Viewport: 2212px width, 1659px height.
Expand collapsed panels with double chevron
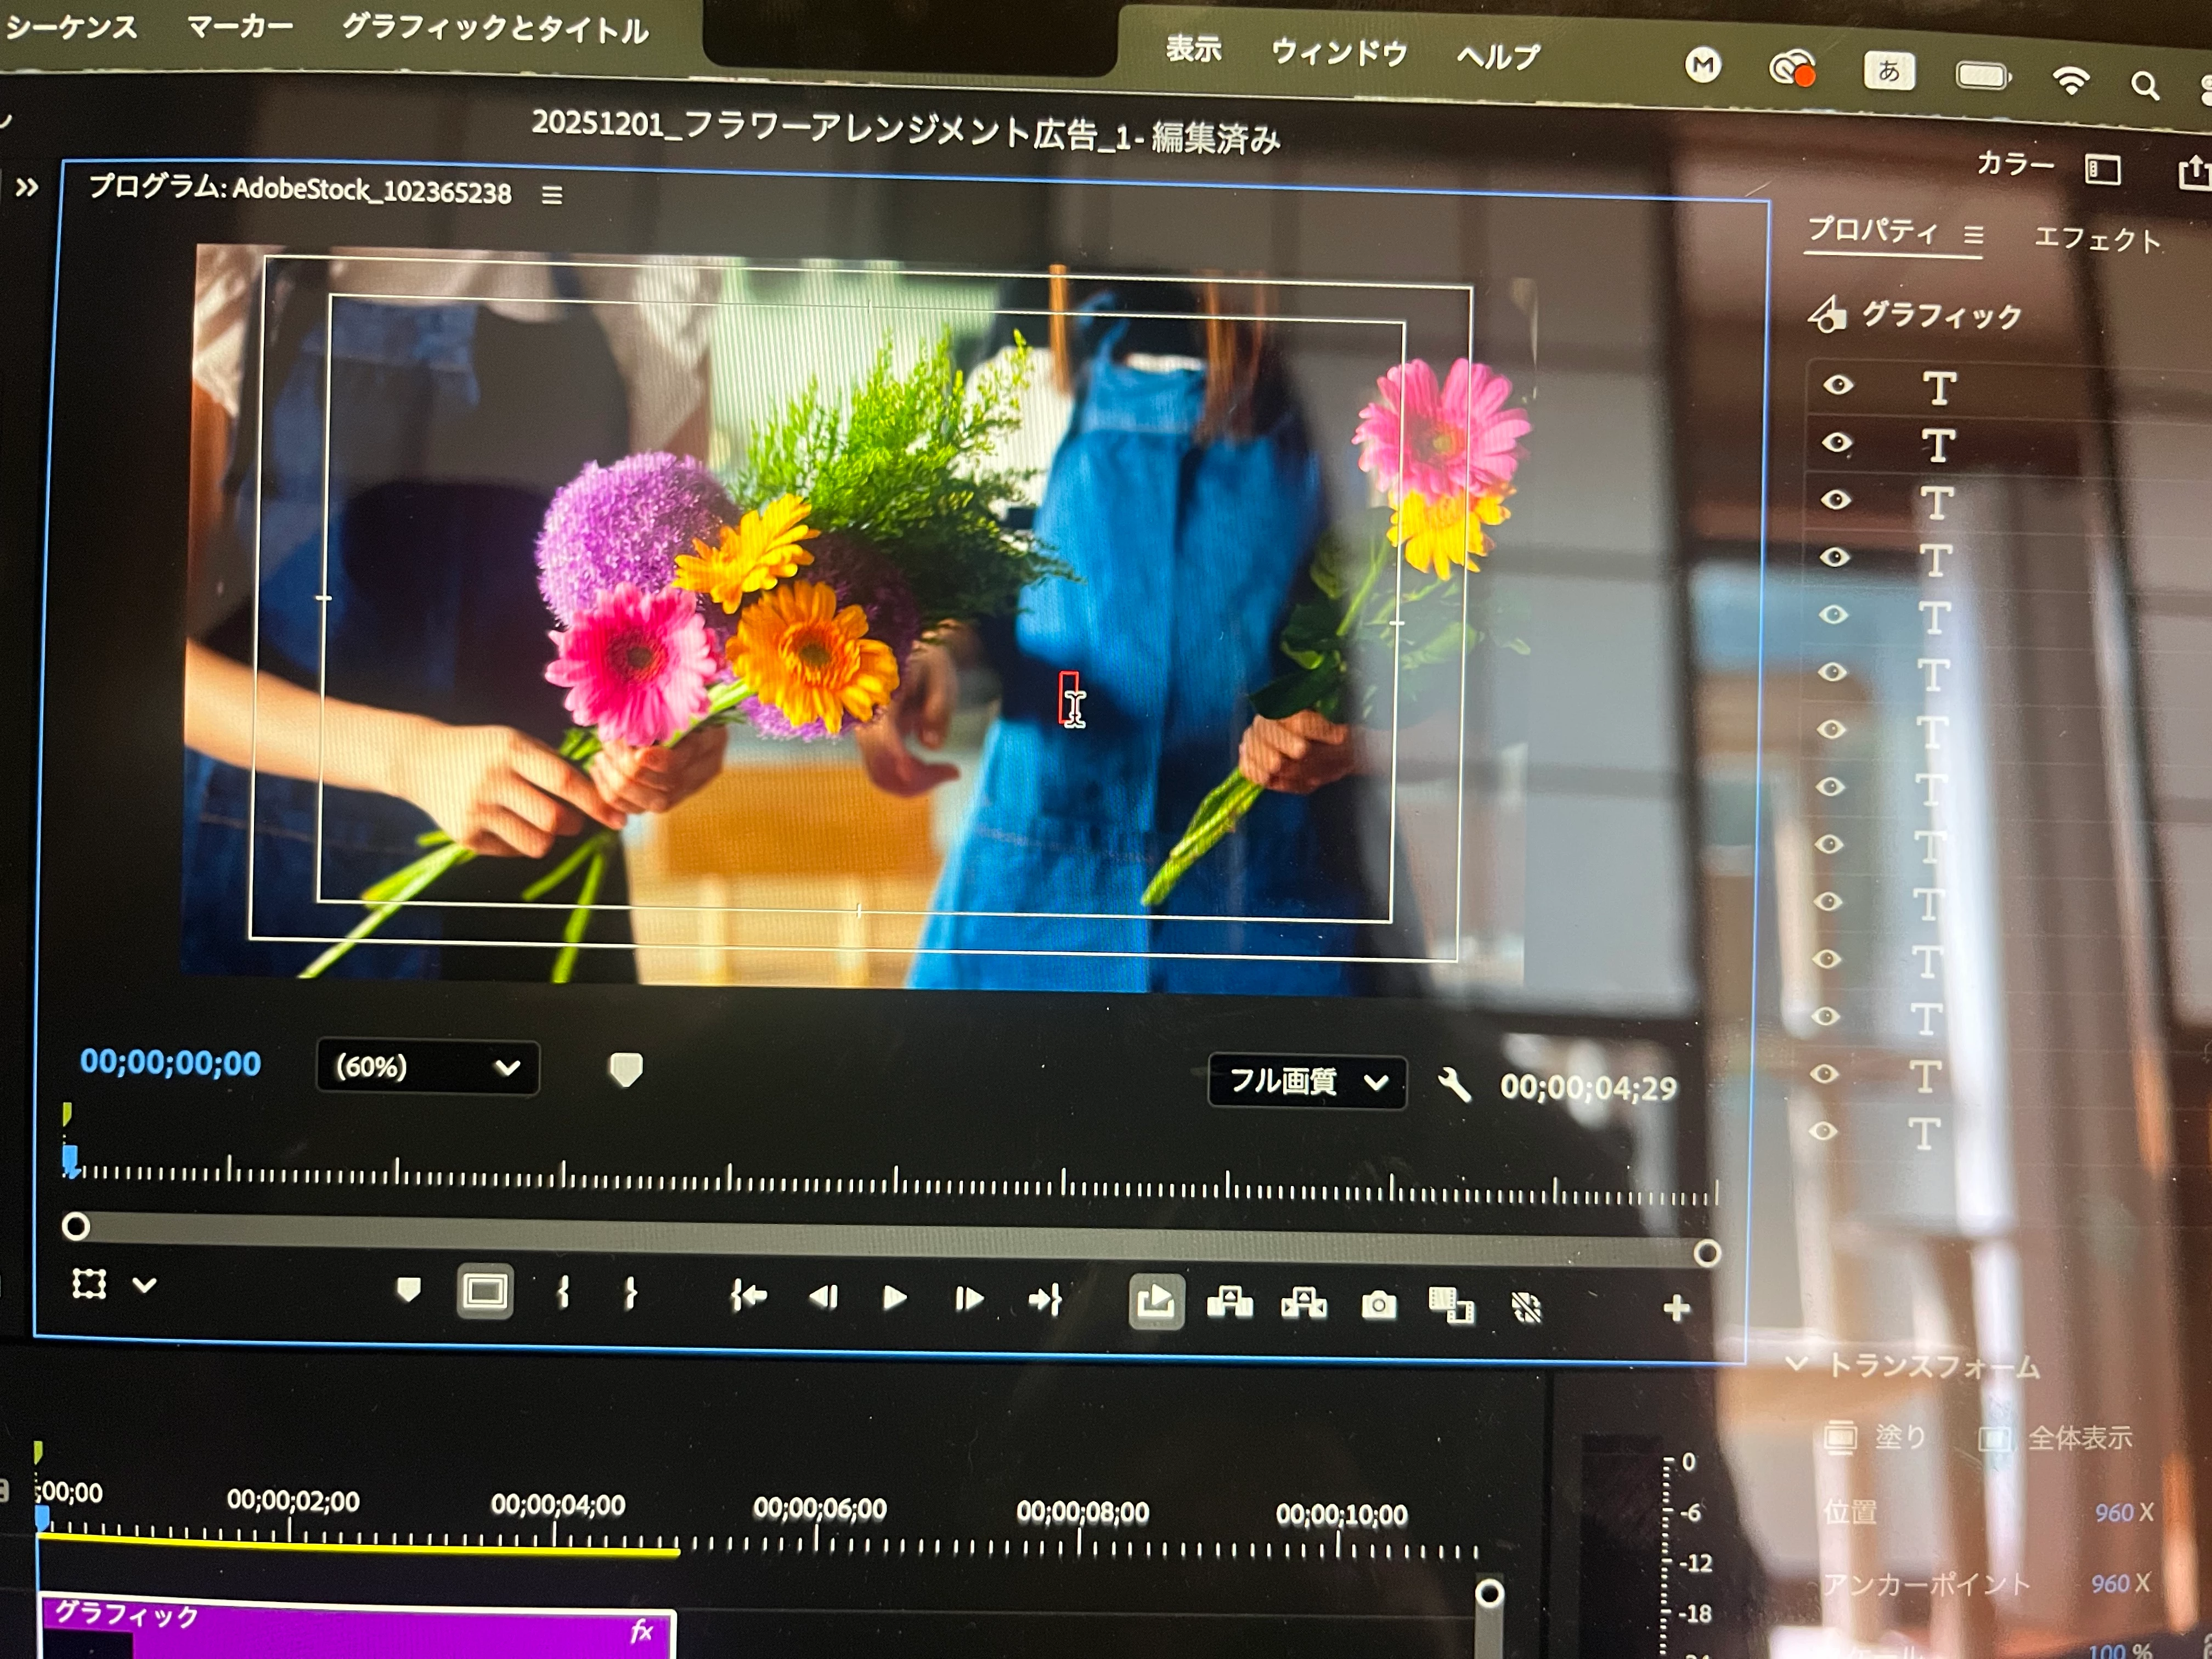tap(27, 187)
